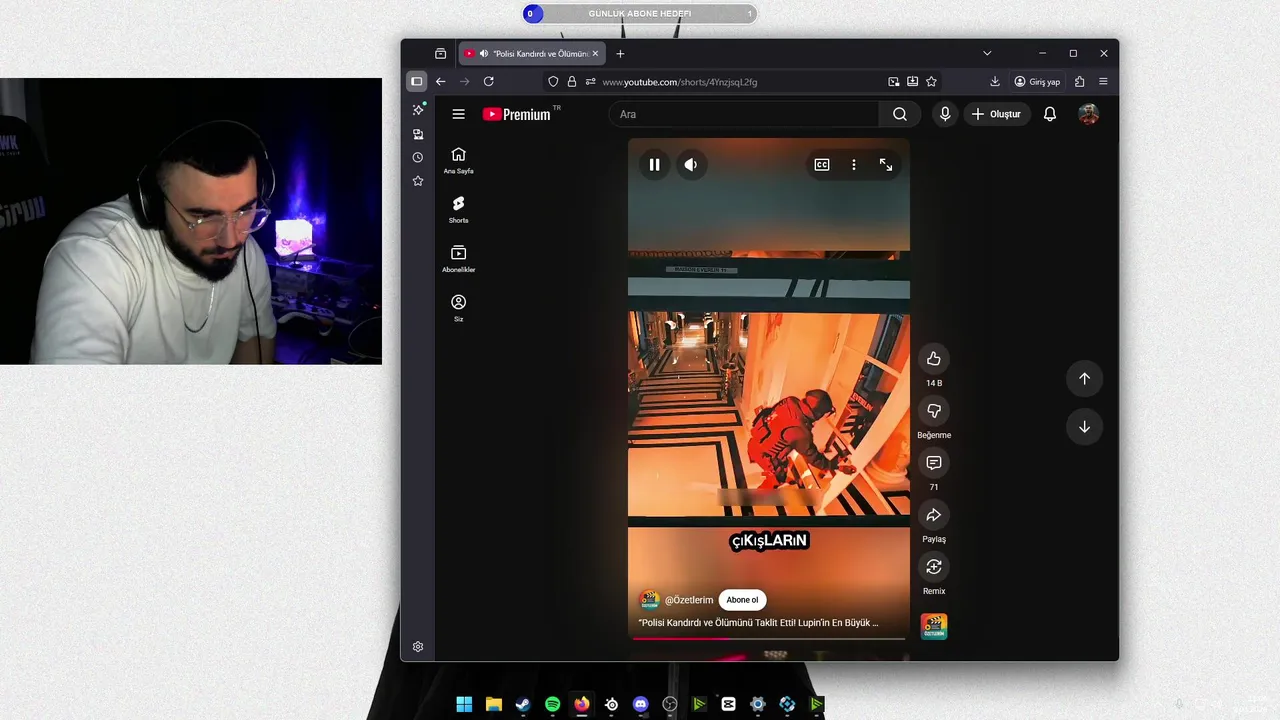Select the Polisi Kandırdı ve Ölümünü tab
Screen dimensions: 1280x720
[x=533, y=54]
